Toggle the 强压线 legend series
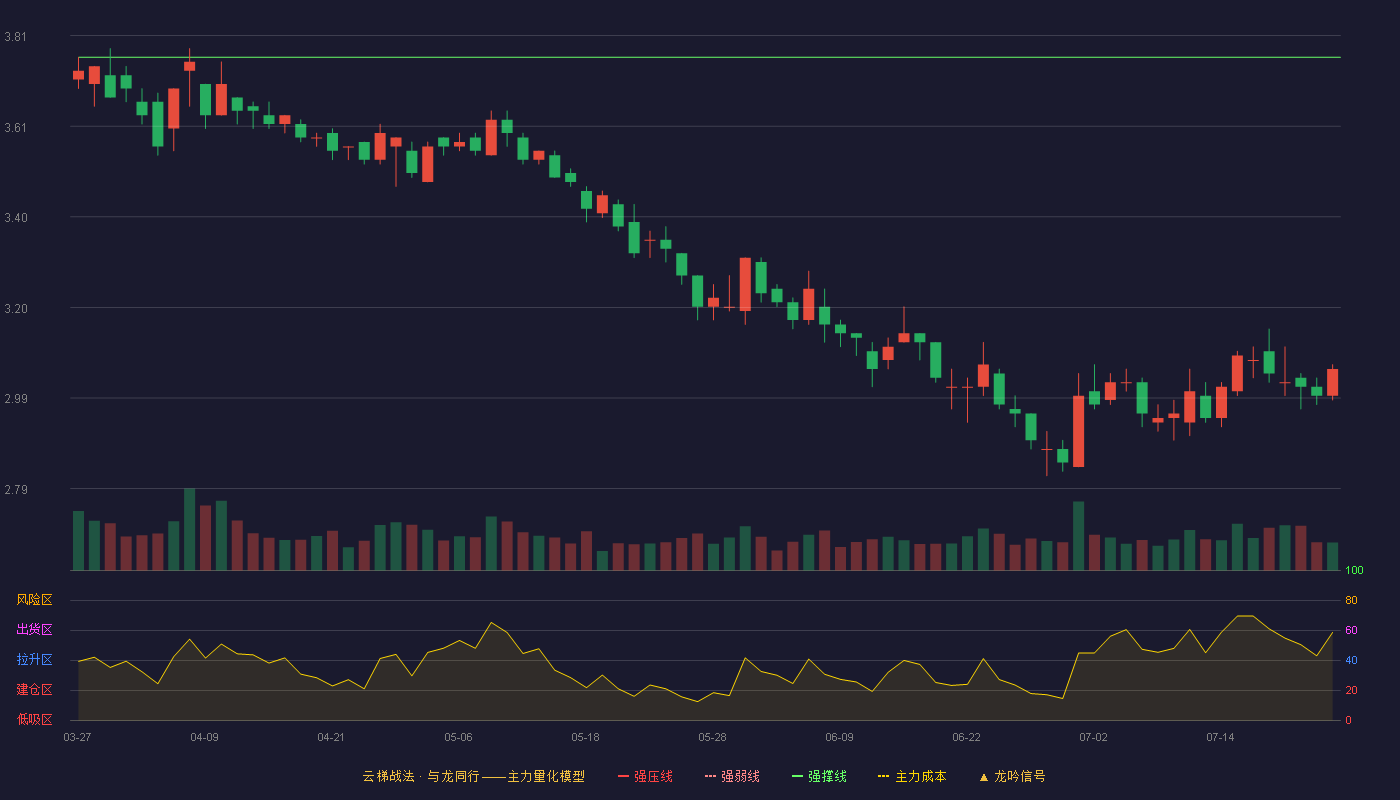The height and width of the screenshot is (800, 1400). 645,776
